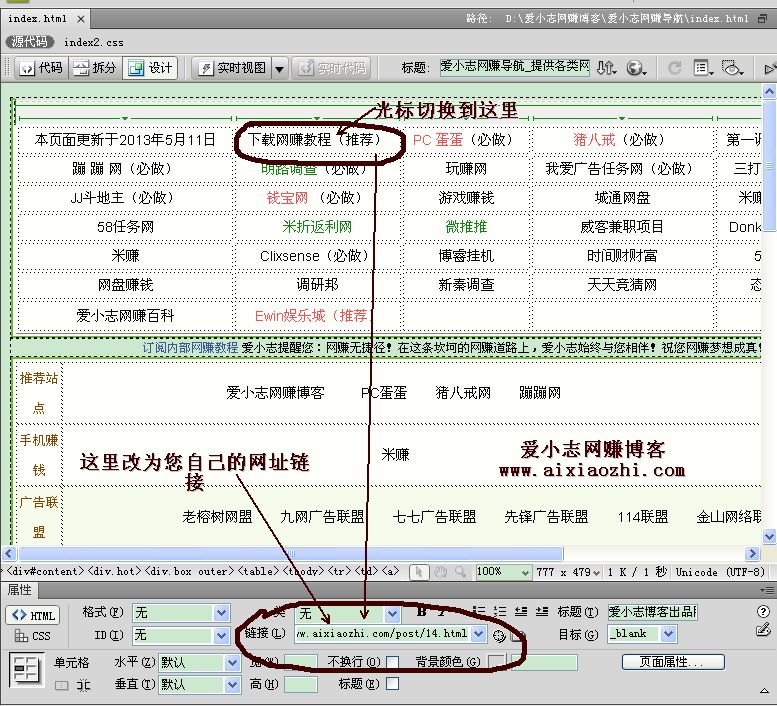The width and height of the screenshot is (777, 706).
Task: Click the cell height (高) field
Action: click(x=301, y=685)
